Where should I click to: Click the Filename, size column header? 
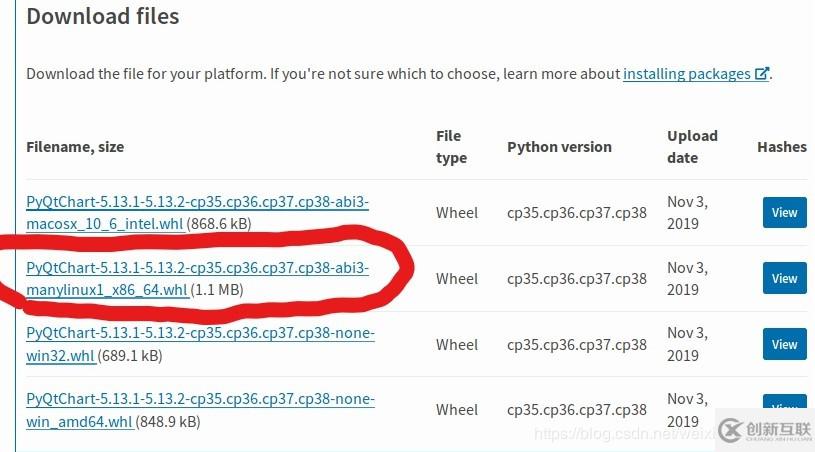click(75, 147)
